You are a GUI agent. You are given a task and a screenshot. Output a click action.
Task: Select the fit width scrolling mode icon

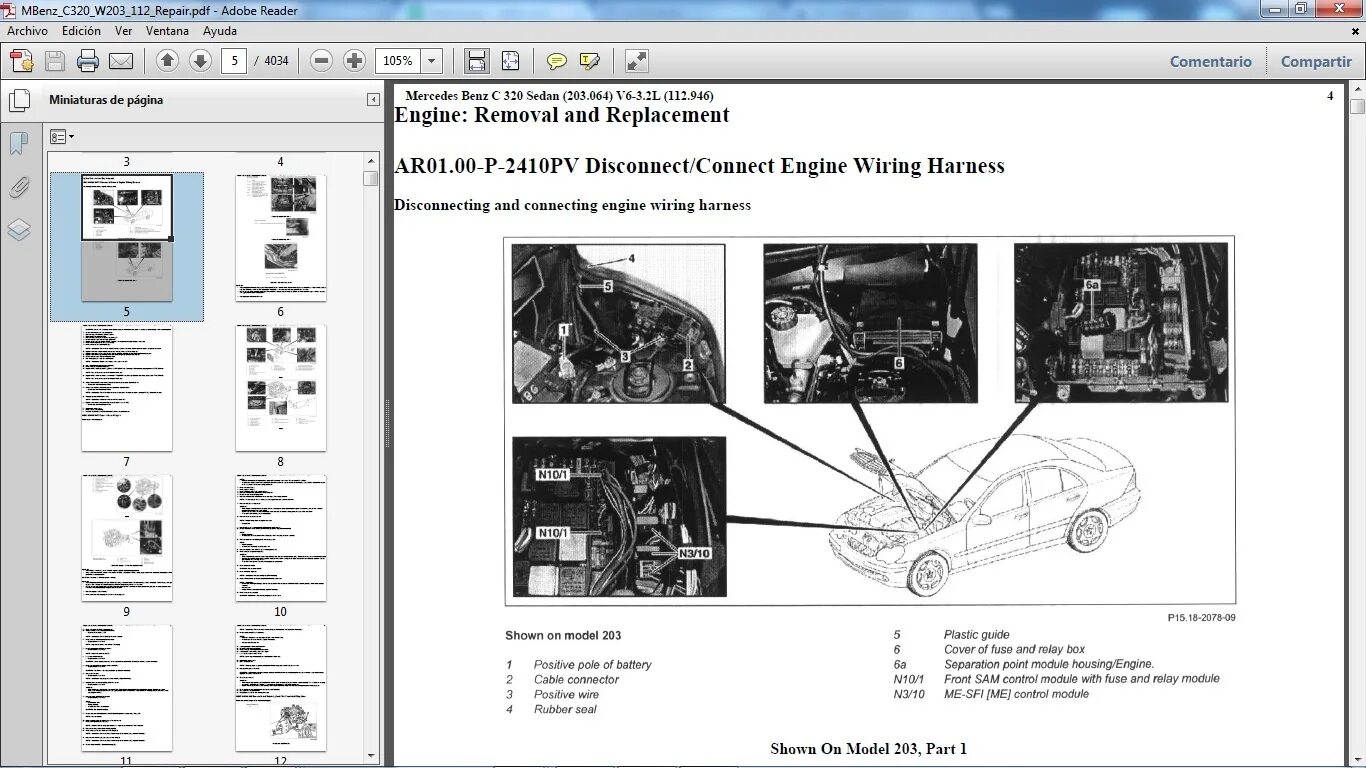[x=477, y=61]
